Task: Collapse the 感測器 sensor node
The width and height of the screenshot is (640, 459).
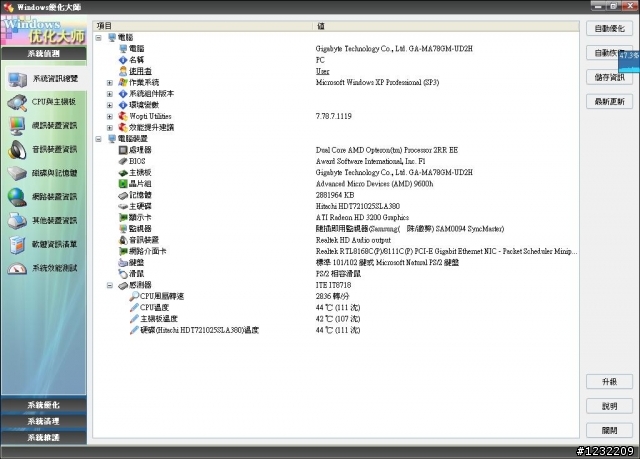Action: pyautogui.click(x=109, y=285)
